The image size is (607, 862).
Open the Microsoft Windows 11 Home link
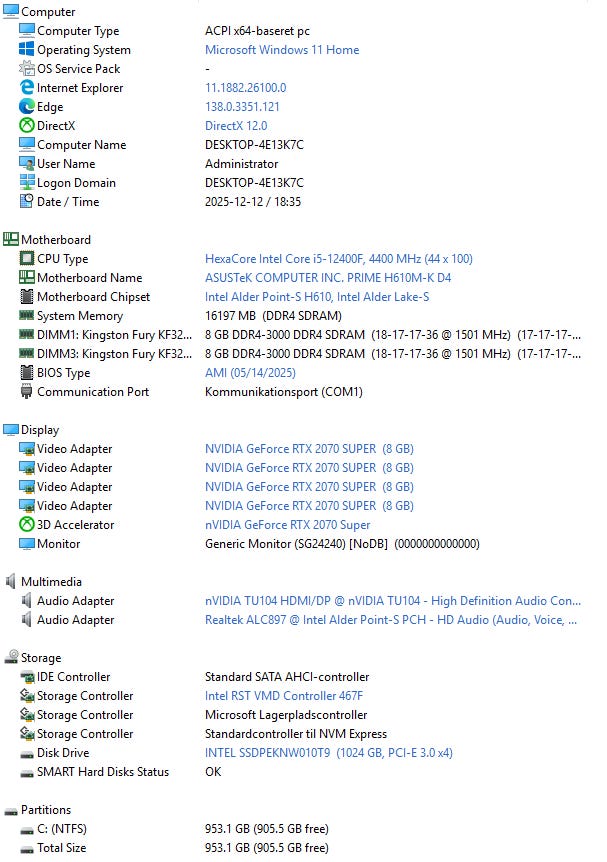pos(282,49)
